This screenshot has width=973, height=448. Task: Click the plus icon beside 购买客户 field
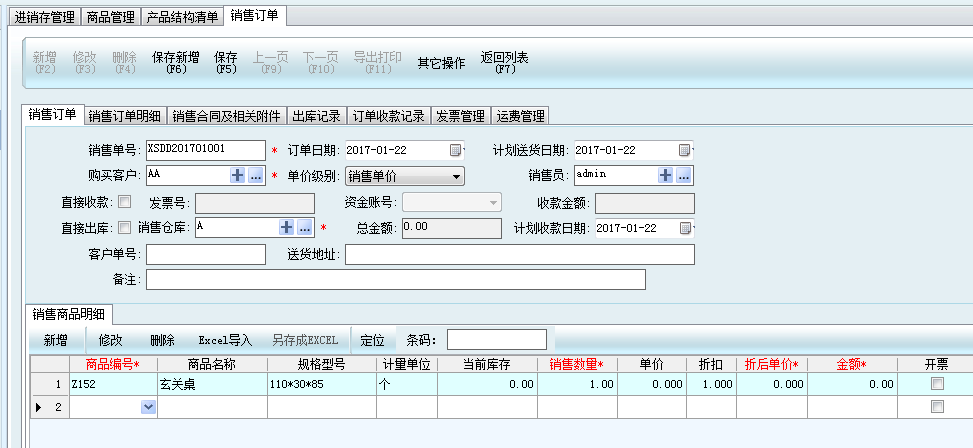[238, 175]
